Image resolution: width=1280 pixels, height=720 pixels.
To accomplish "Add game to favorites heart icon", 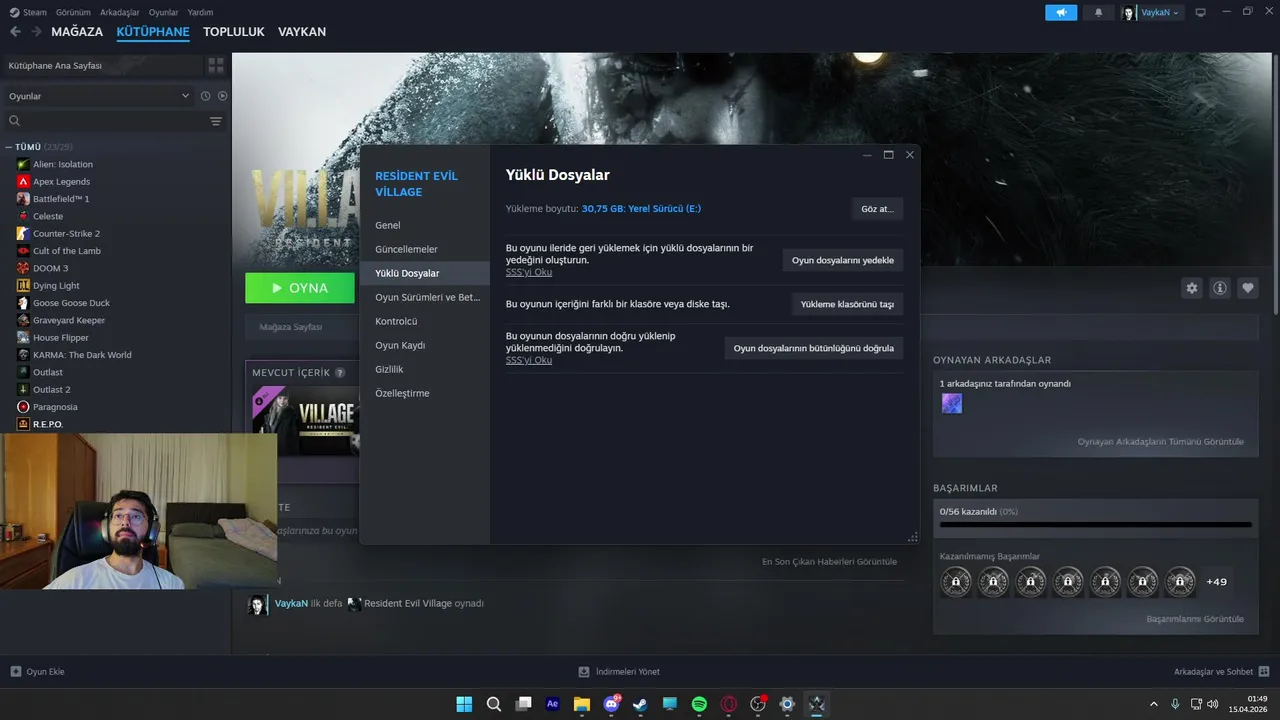I will (1248, 288).
